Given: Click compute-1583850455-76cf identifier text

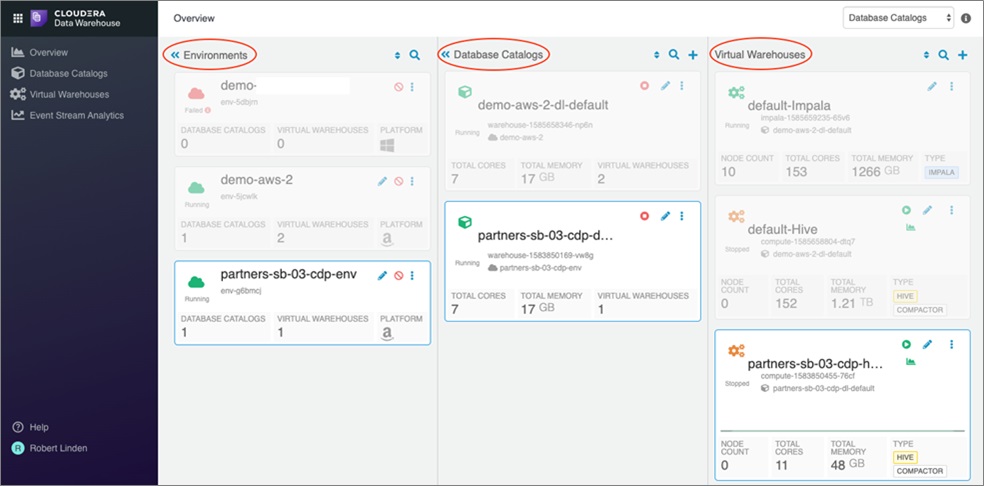Looking at the screenshot, I should pos(808,375).
